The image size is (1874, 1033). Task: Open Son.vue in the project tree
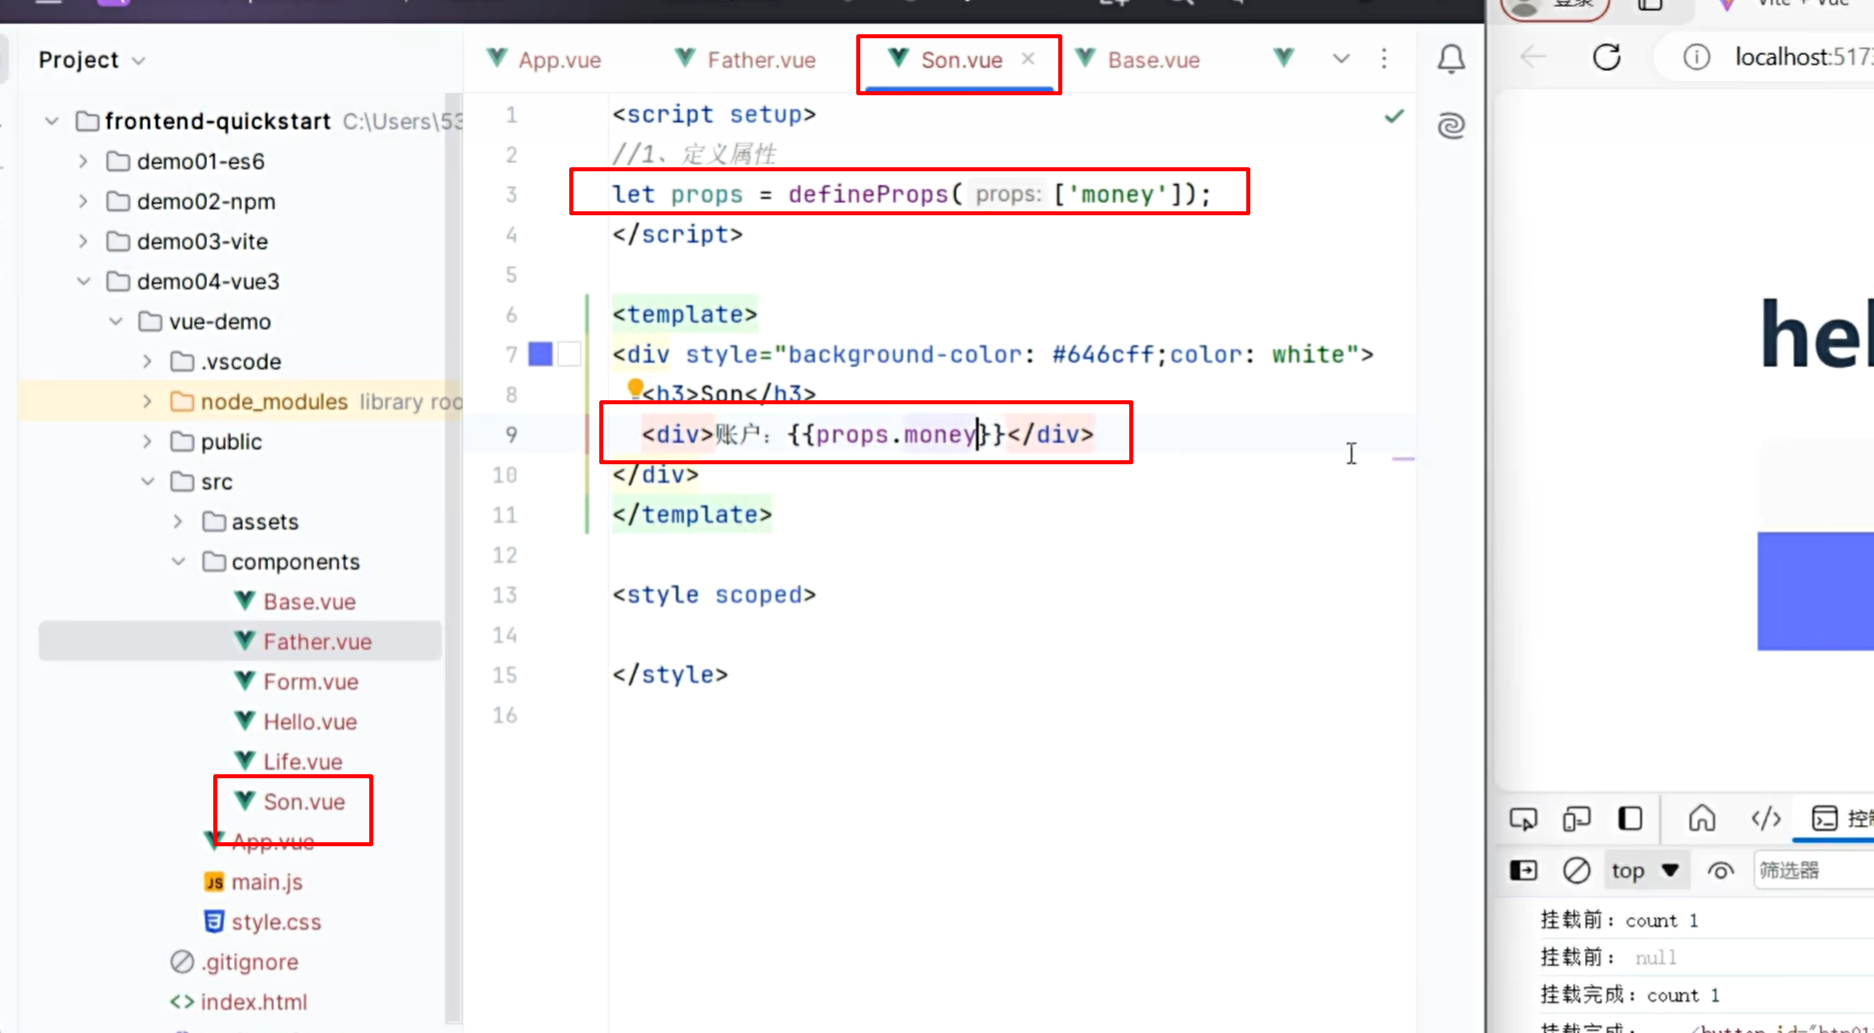point(289,801)
